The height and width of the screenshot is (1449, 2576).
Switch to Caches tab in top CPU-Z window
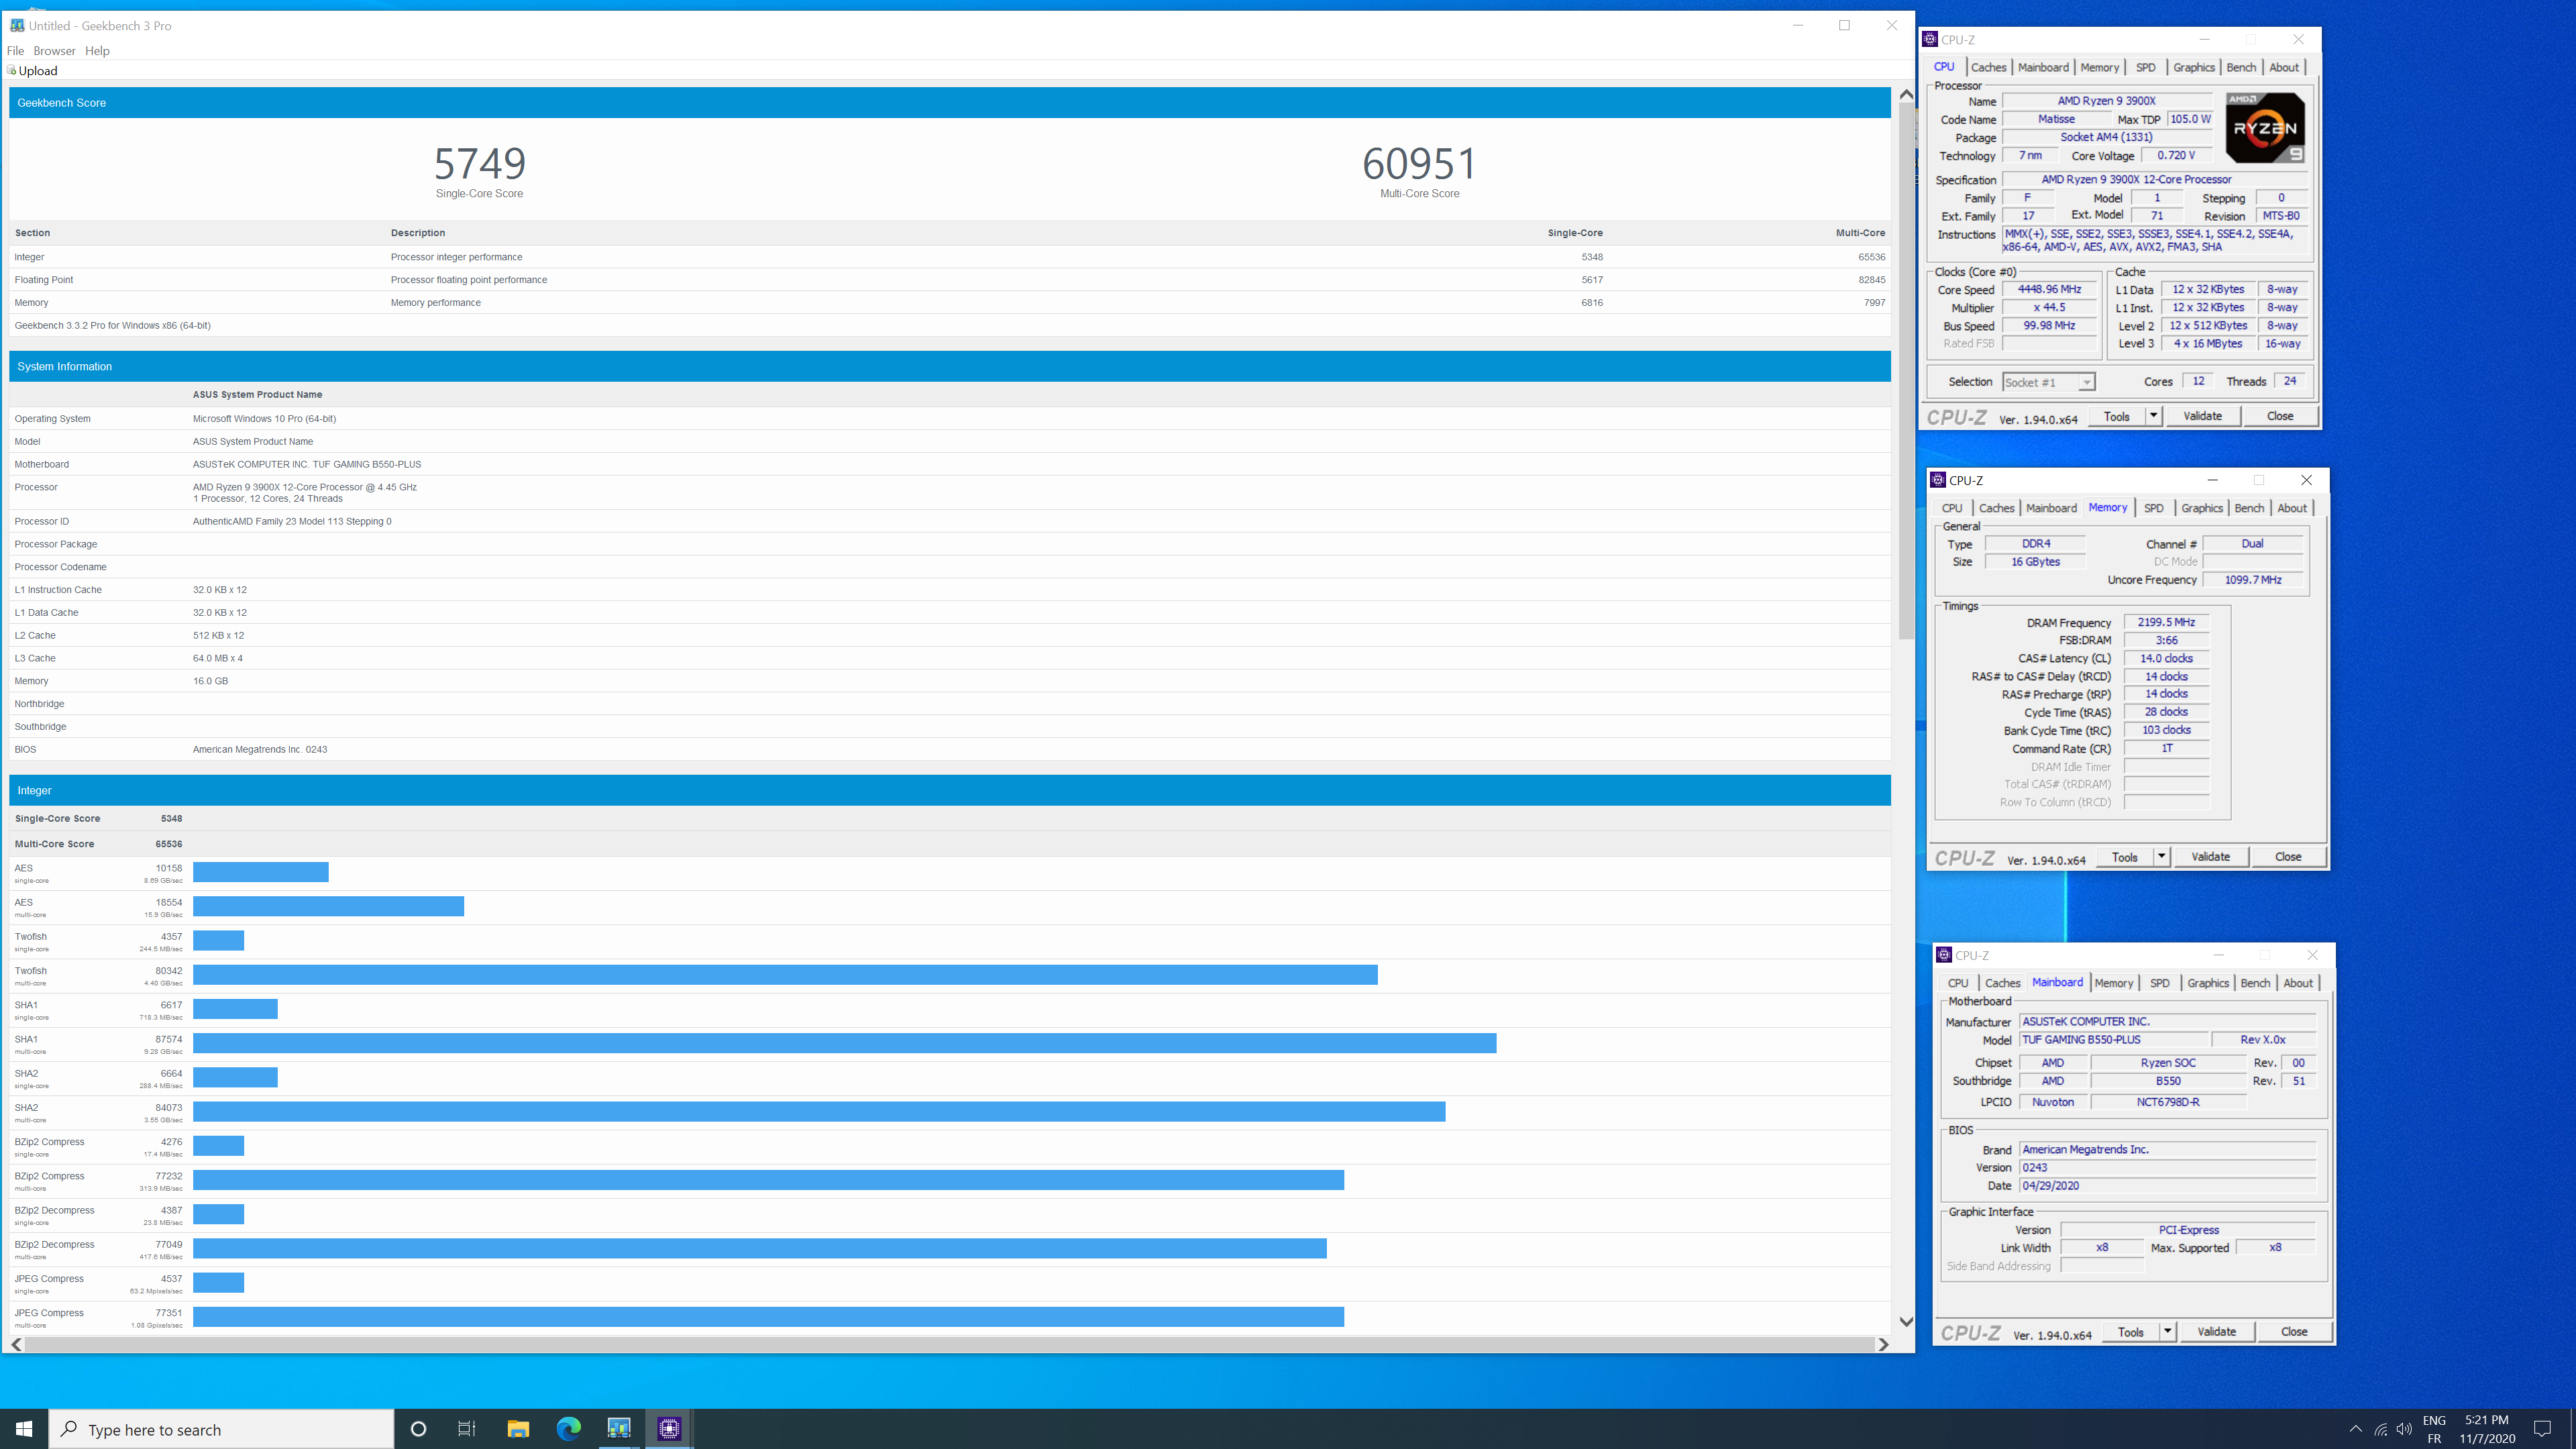pyautogui.click(x=1988, y=67)
